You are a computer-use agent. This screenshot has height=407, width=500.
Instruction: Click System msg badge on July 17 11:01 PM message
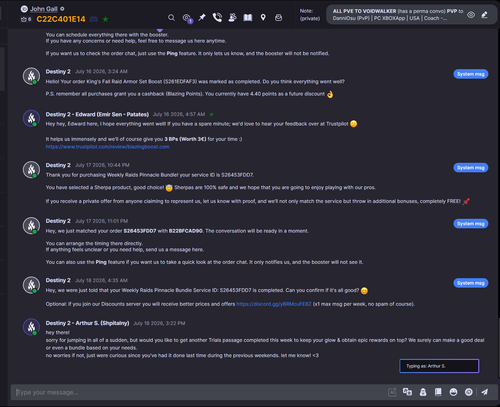pyautogui.click(x=471, y=224)
